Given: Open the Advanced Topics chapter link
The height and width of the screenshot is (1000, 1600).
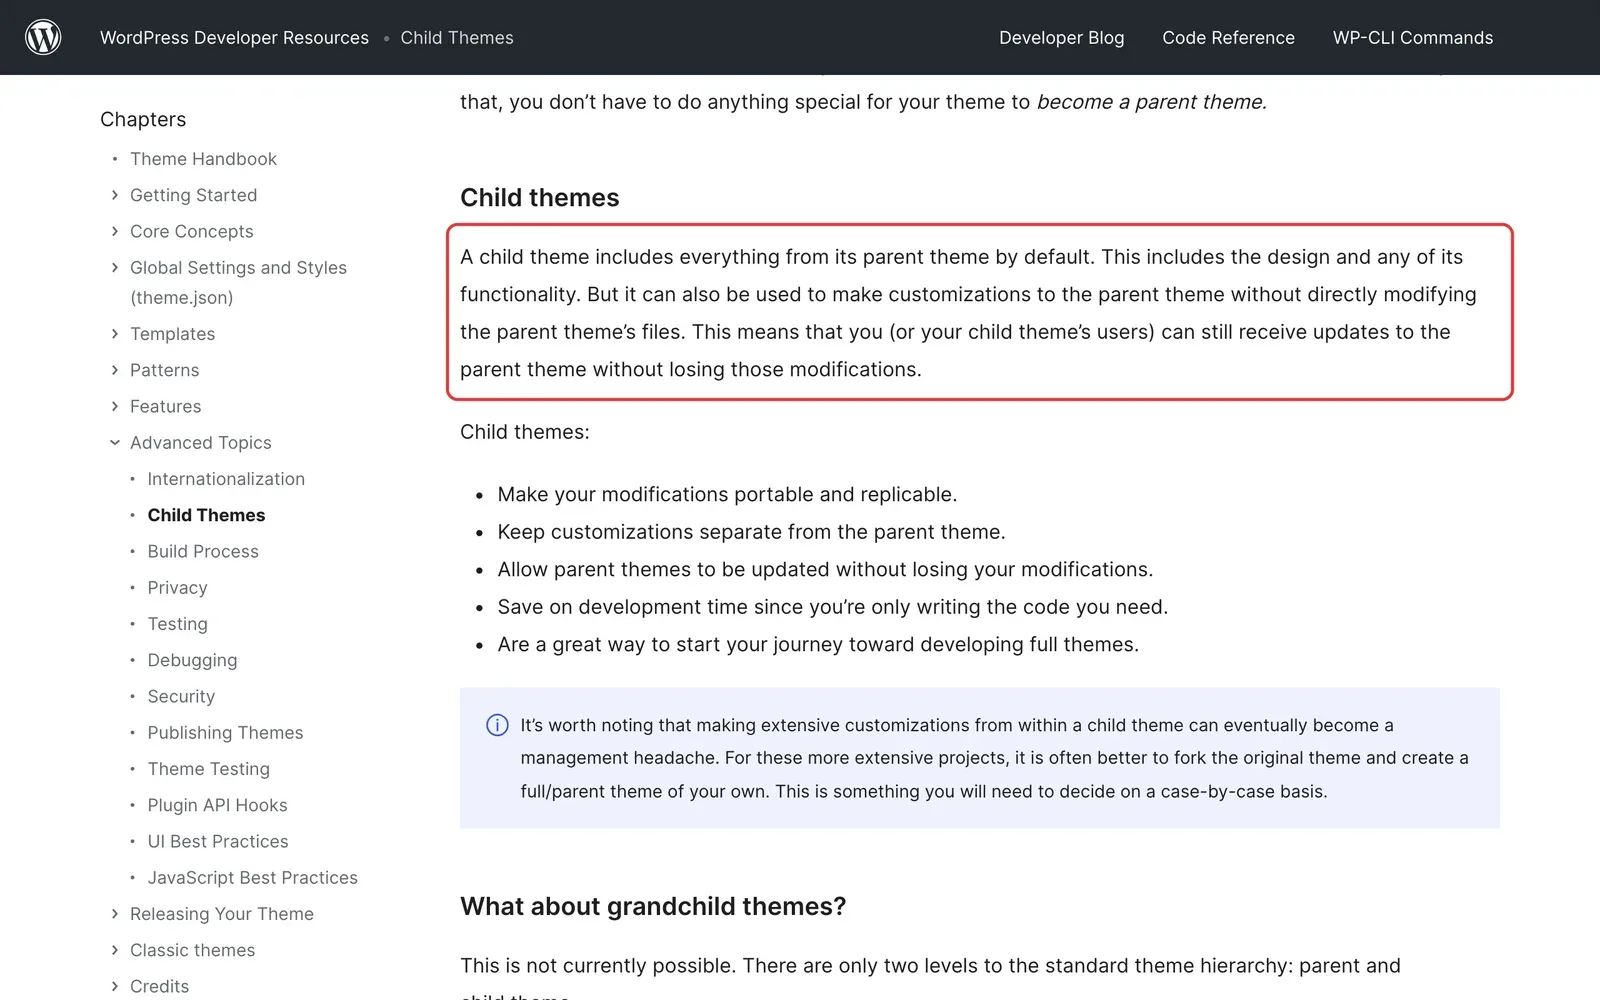Looking at the screenshot, I should [200, 443].
